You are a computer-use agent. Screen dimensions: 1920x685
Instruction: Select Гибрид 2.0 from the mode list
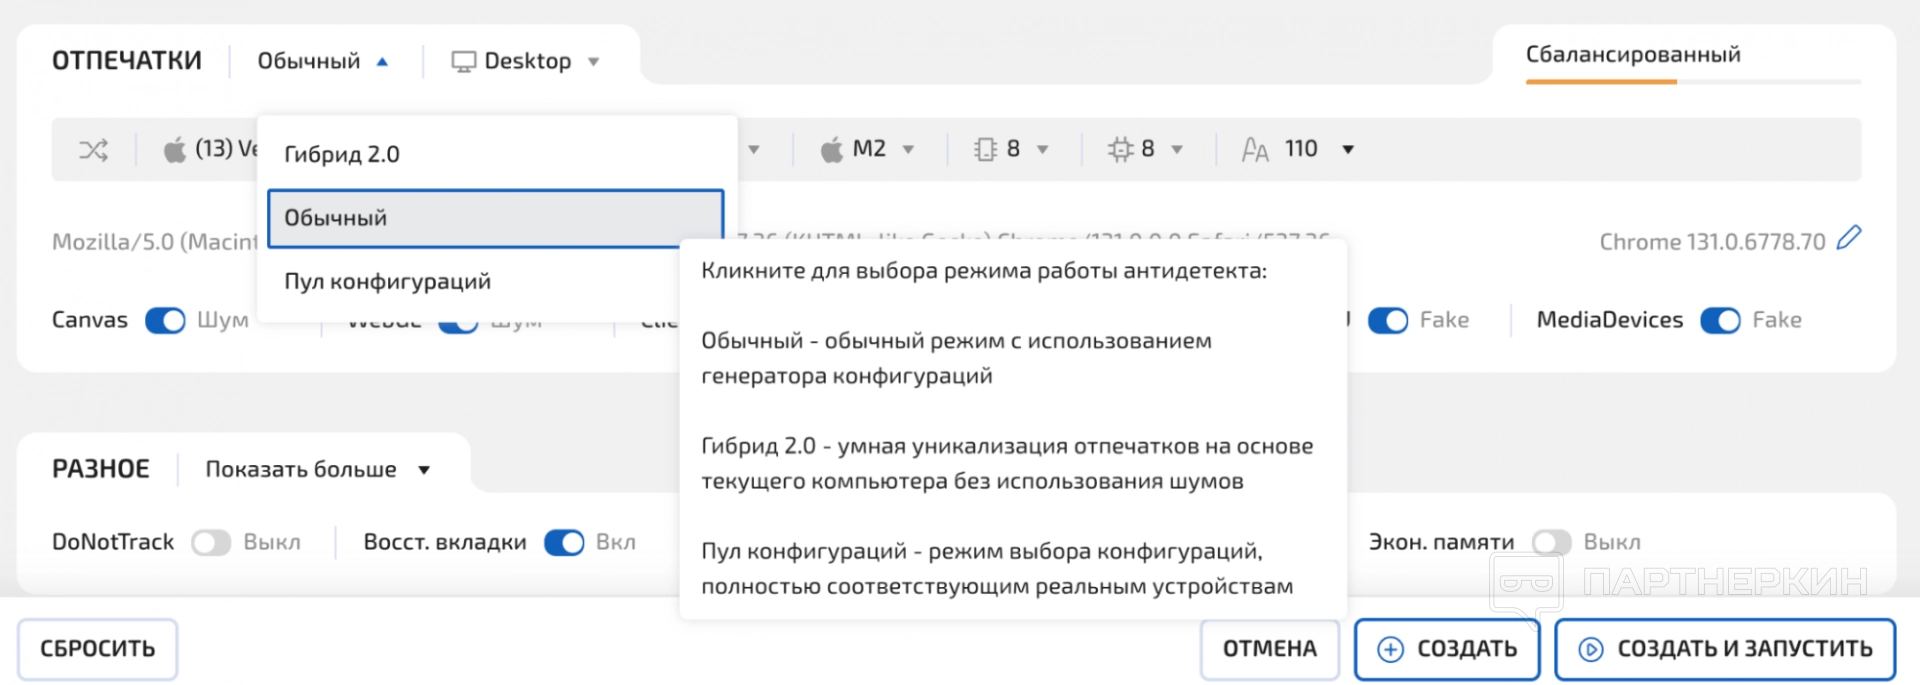(x=342, y=154)
